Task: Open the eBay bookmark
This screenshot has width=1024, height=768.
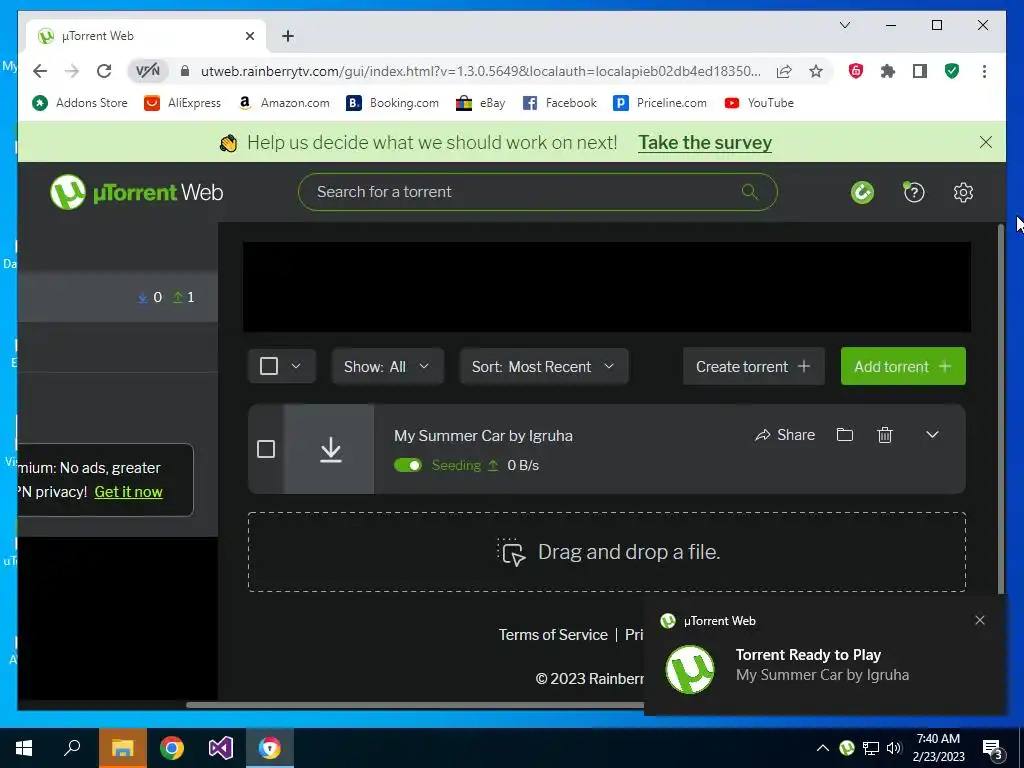Action: pos(481,103)
